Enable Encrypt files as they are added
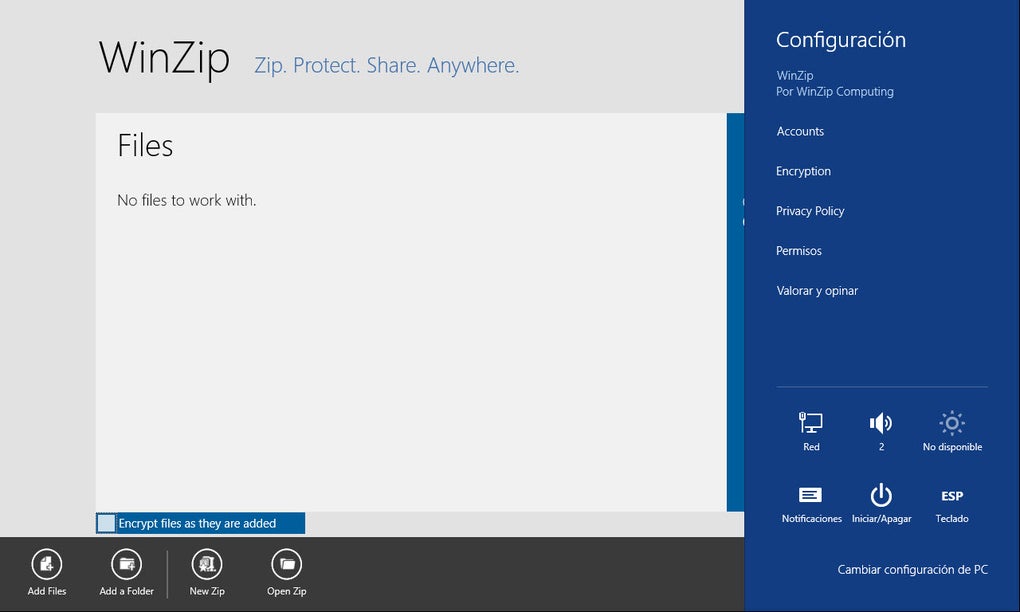1020x612 pixels. [106, 523]
